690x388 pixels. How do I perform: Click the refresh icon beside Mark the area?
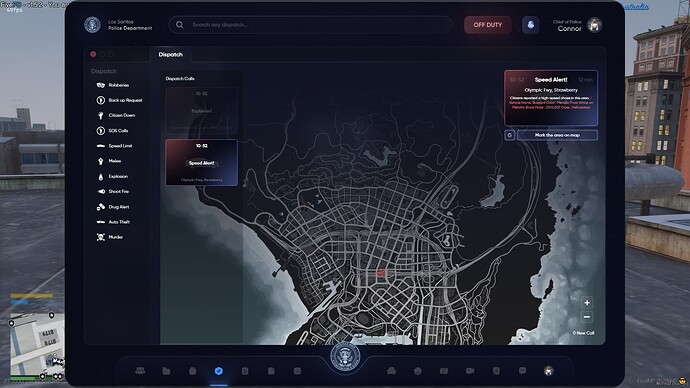(x=510, y=135)
